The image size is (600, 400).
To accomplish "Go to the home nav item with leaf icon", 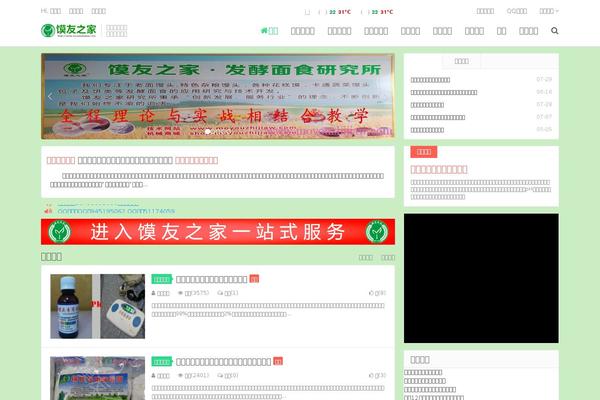I will (x=269, y=31).
